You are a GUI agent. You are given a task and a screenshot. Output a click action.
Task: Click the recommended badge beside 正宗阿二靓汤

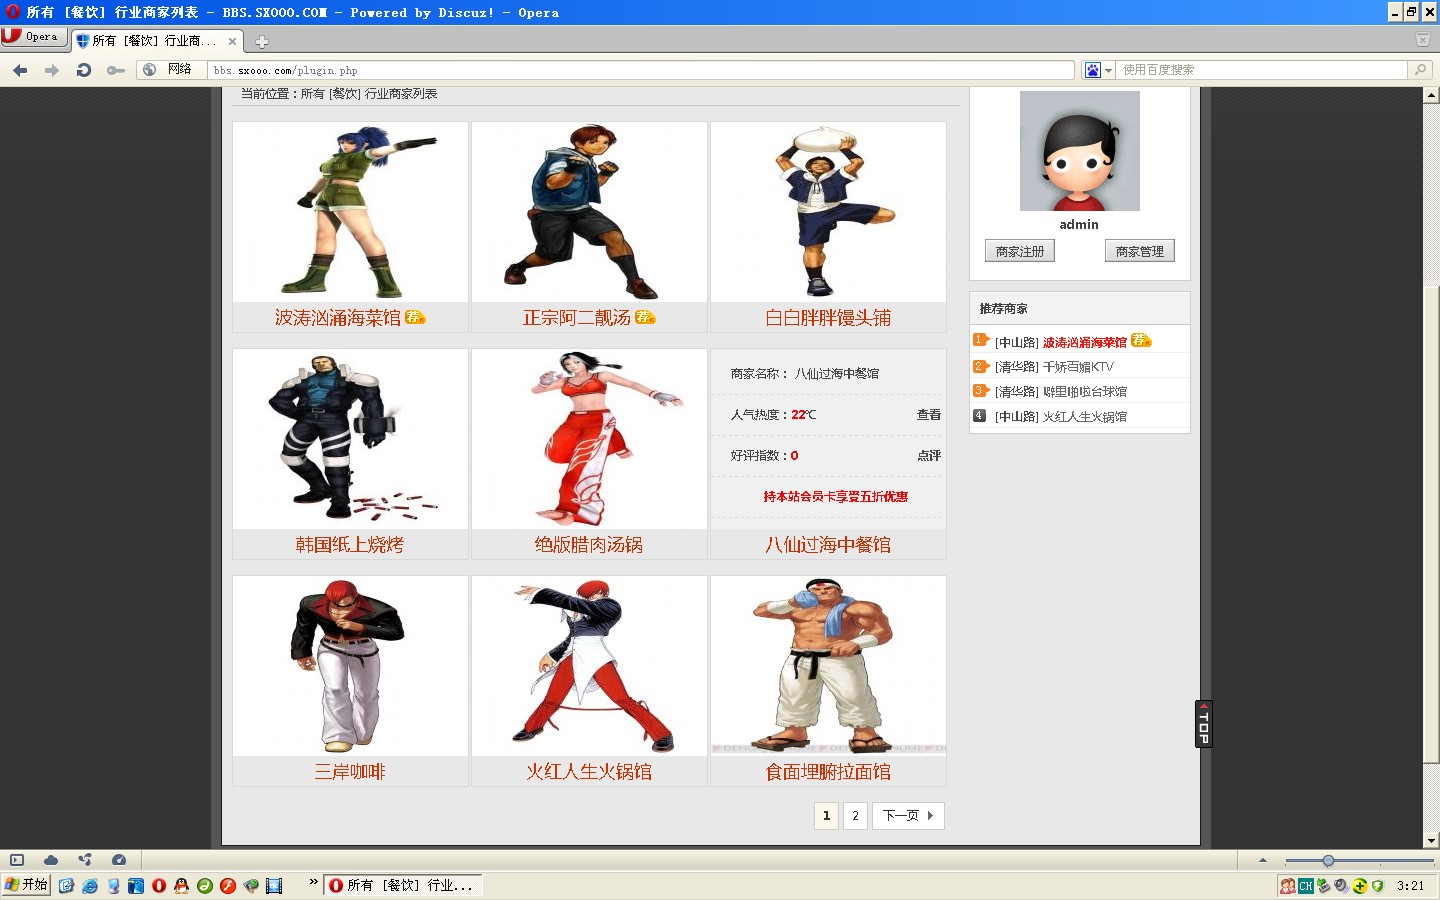click(645, 317)
